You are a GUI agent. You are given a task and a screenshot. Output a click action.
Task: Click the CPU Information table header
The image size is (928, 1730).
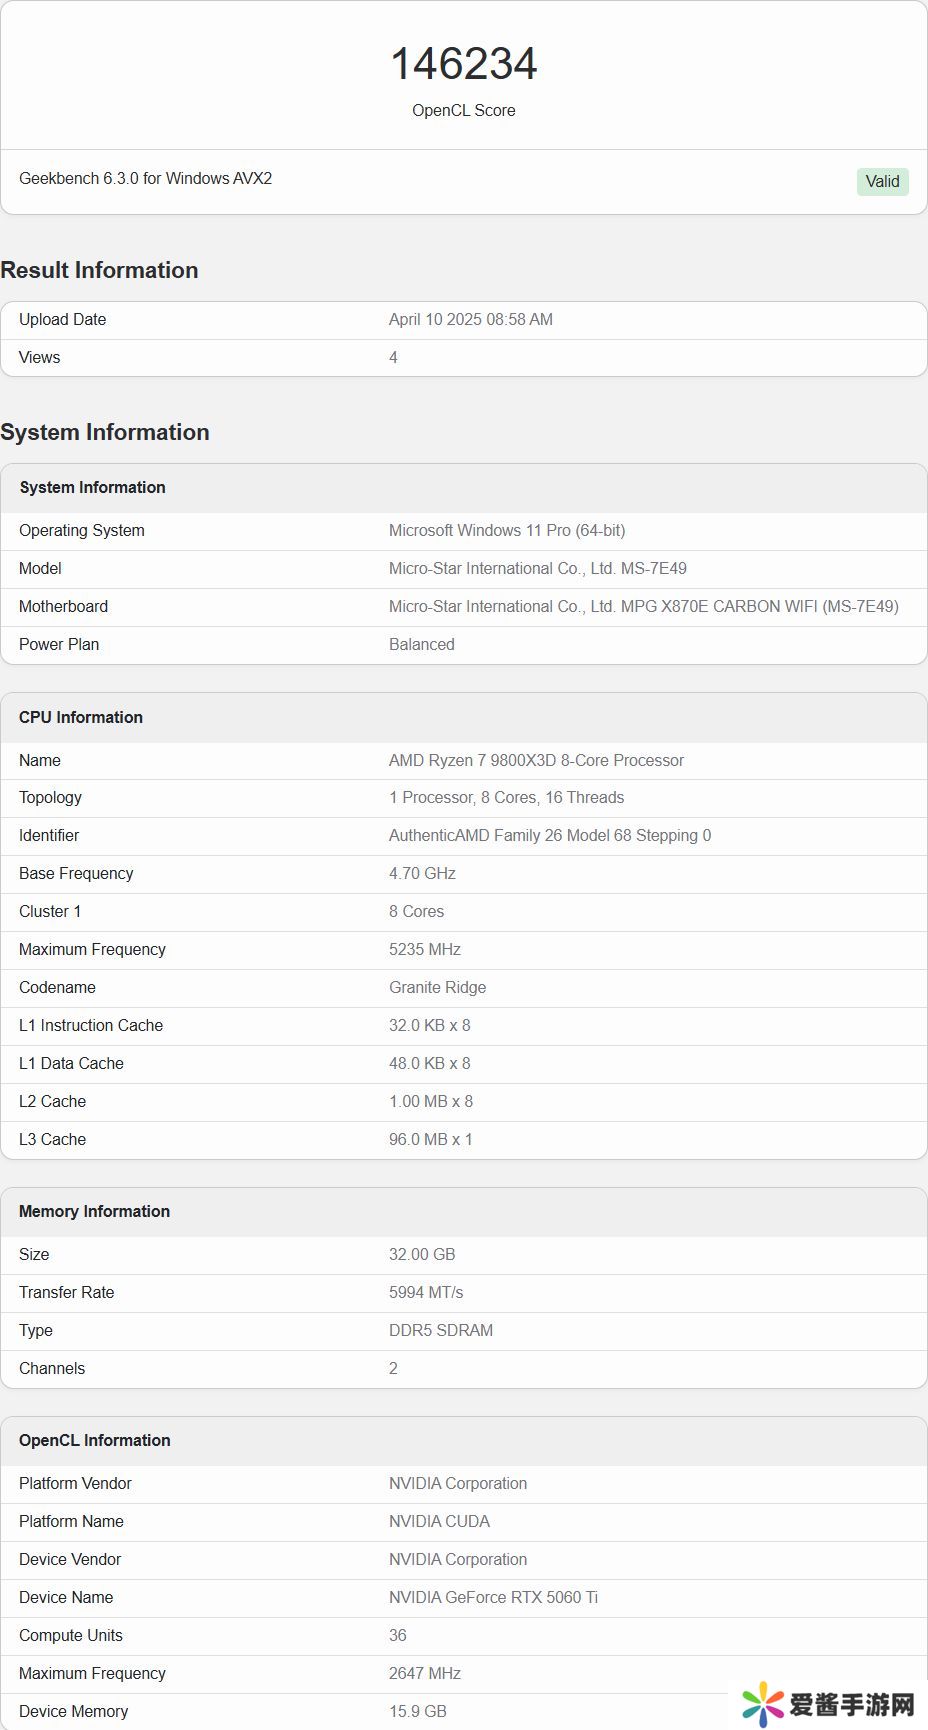80,717
